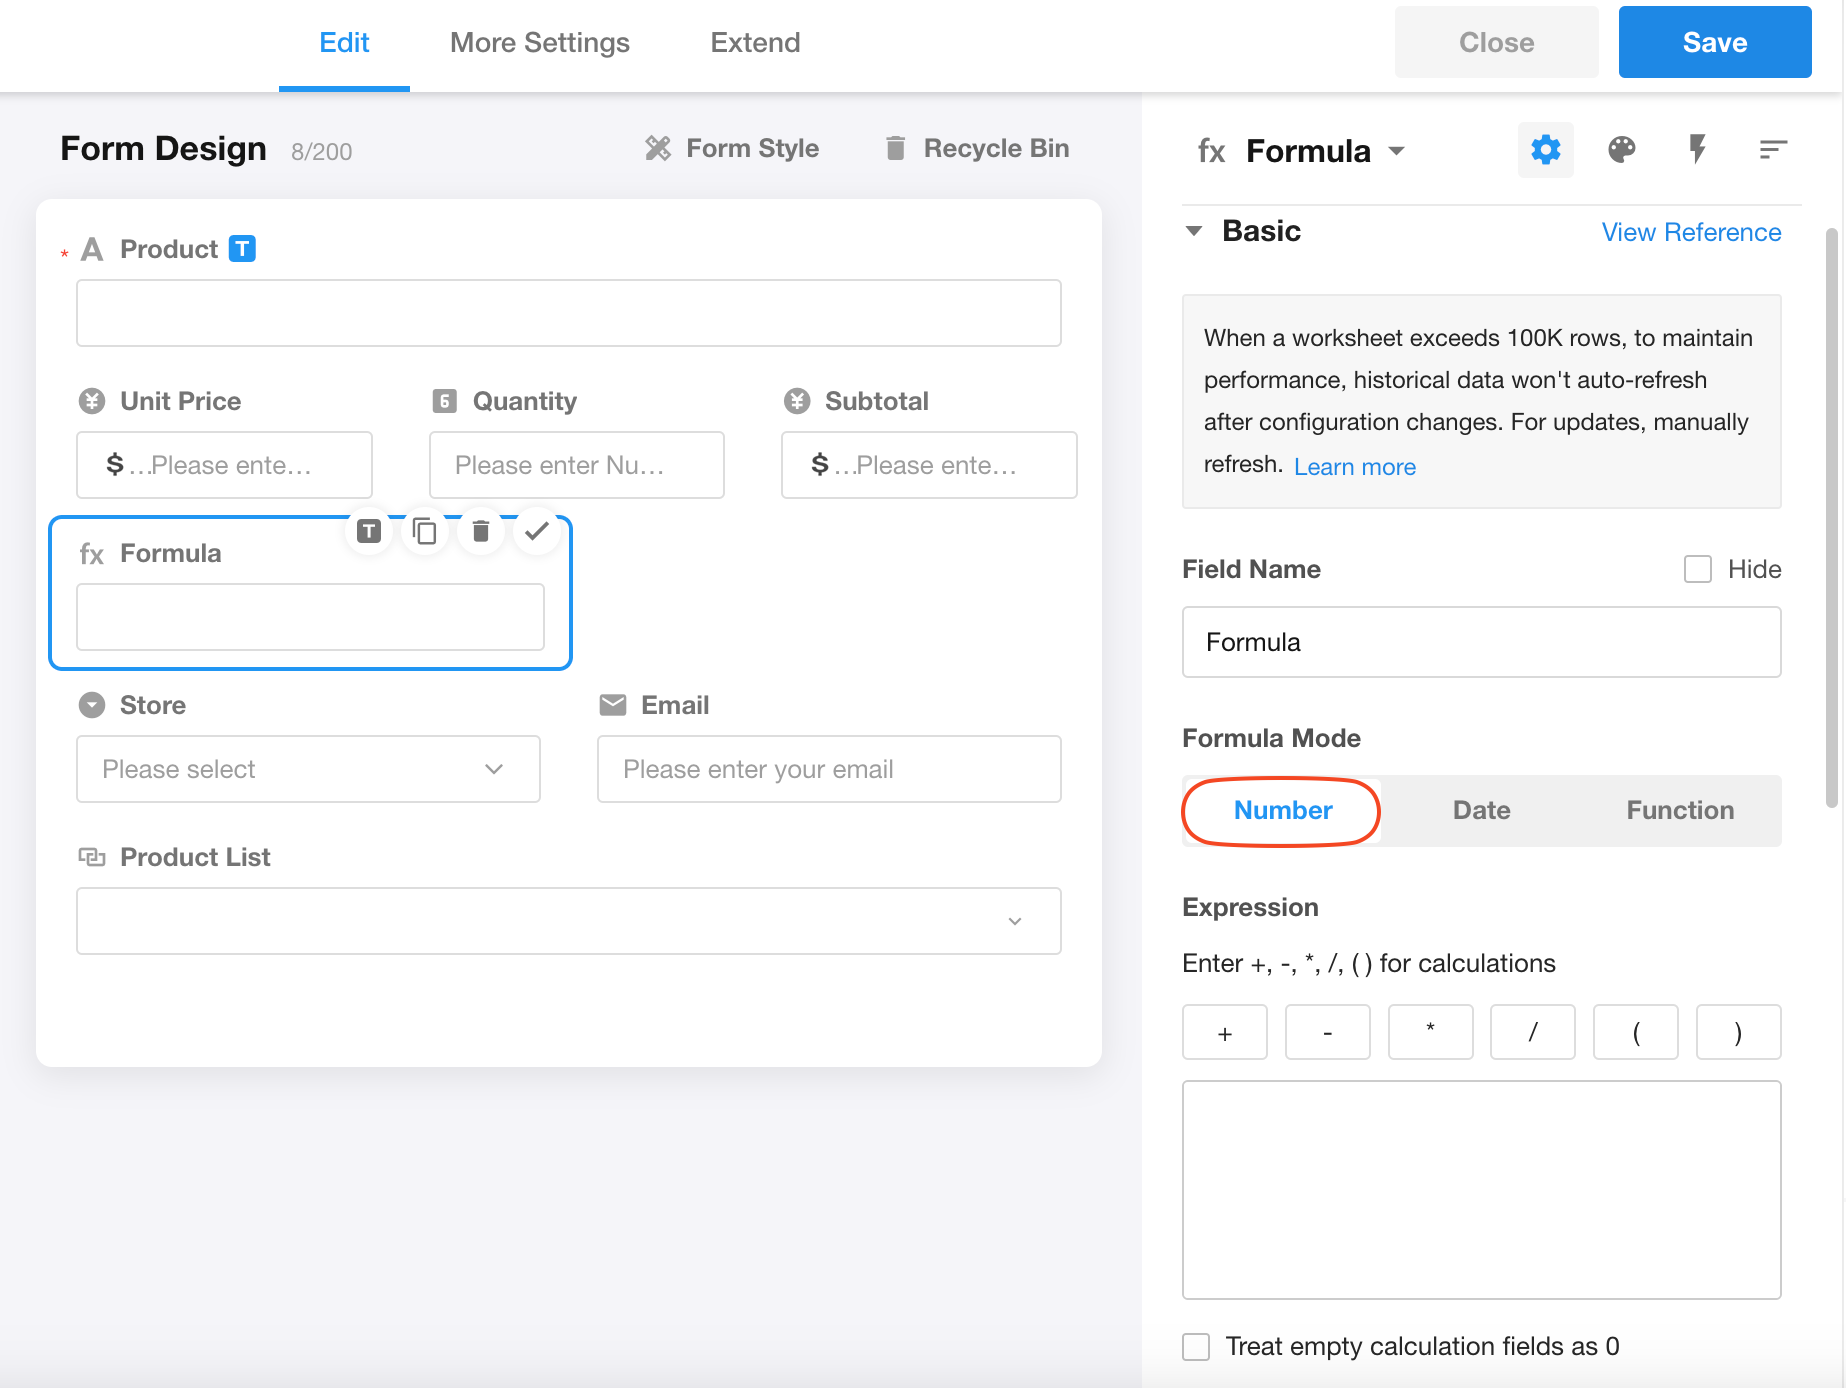Follow the View Reference link
The image size is (1846, 1388).
1691,232
